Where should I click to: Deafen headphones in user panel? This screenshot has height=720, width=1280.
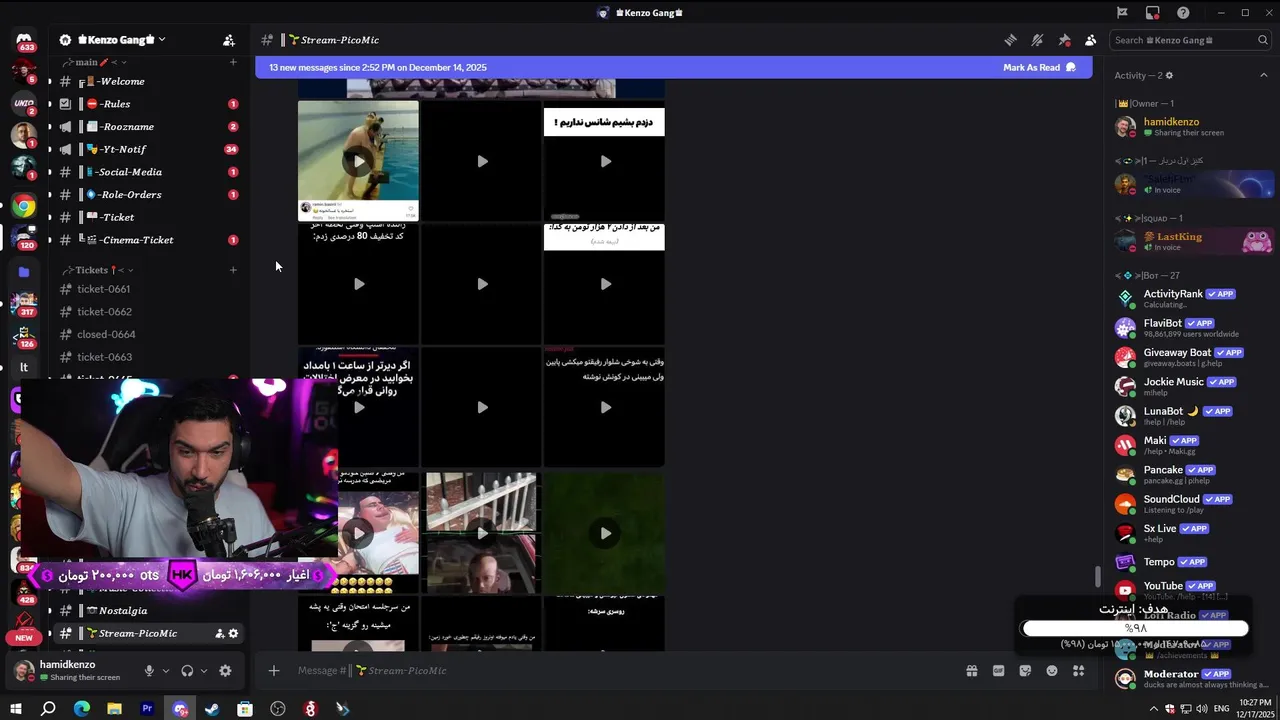(187, 671)
